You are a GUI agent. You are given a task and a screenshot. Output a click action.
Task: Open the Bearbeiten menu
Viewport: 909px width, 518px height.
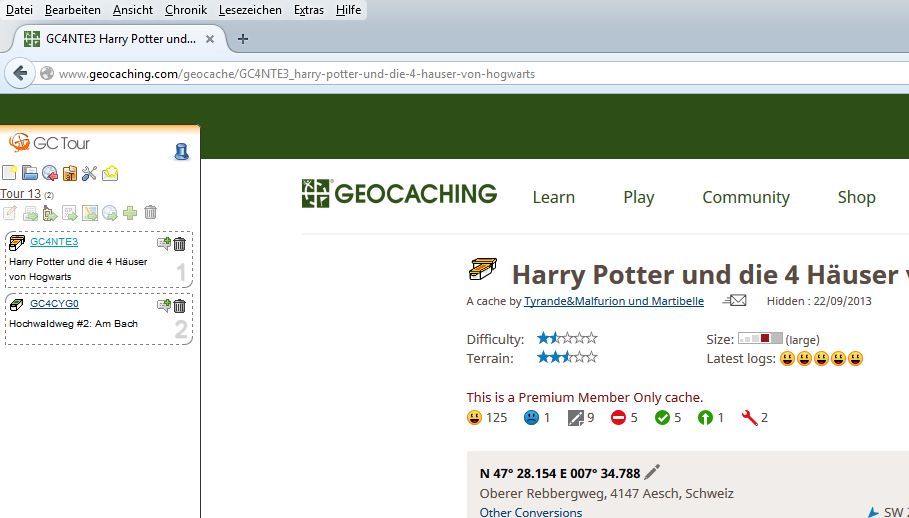[x=72, y=10]
